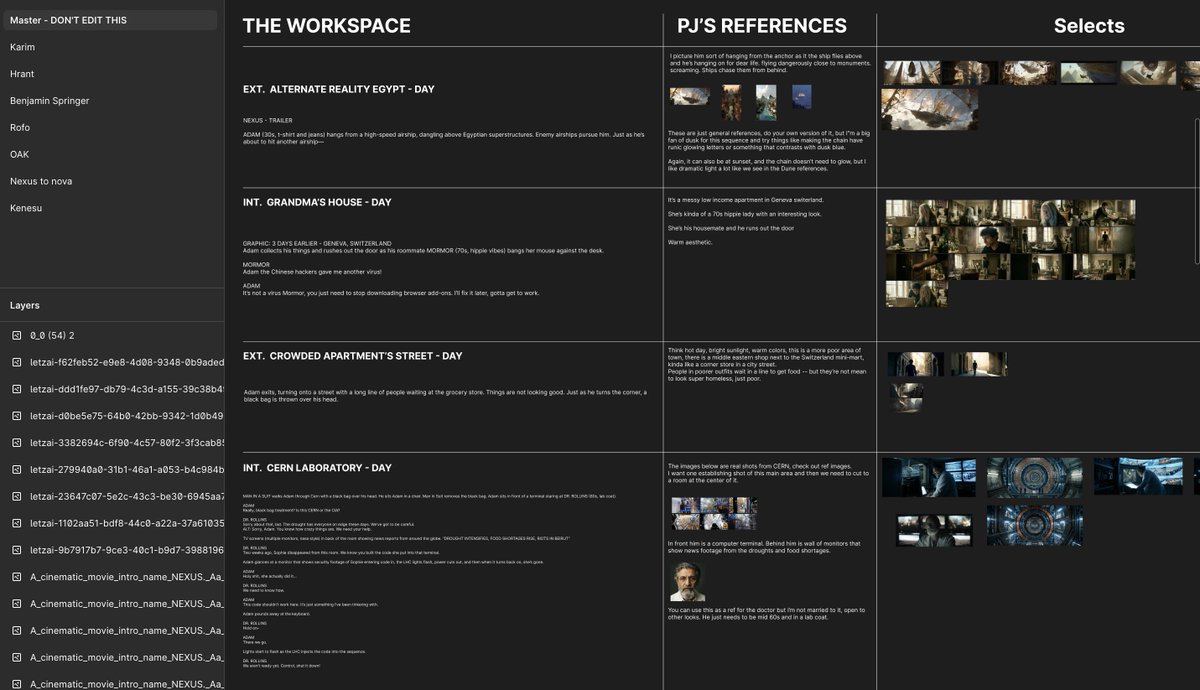Switch to the Benjamin Springer page

pyautogui.click(x=49, y=101)
